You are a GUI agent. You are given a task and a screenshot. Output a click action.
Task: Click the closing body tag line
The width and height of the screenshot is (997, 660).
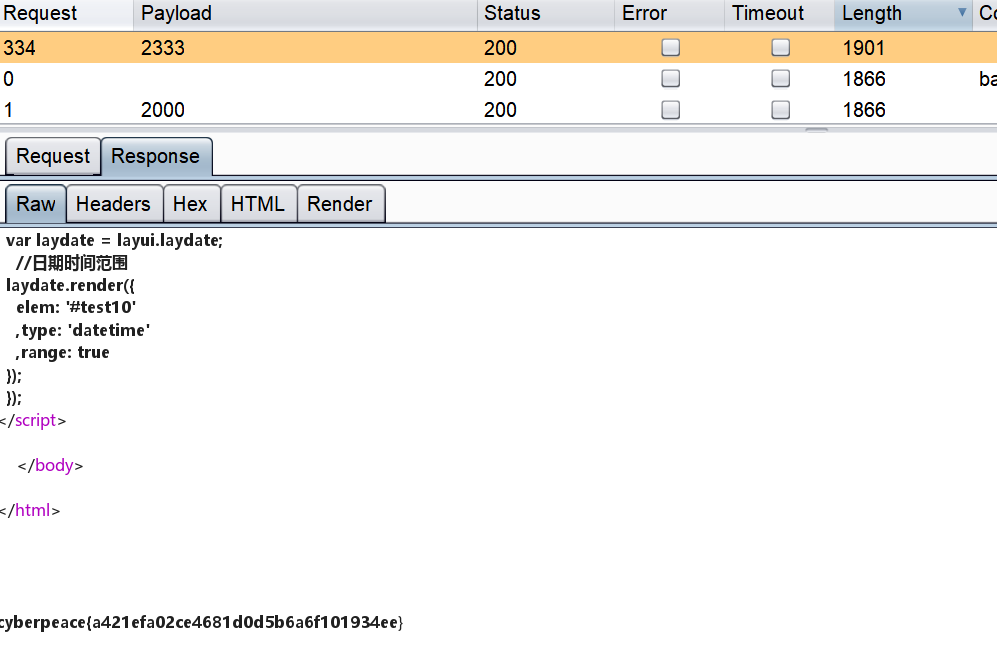(50, 465)
